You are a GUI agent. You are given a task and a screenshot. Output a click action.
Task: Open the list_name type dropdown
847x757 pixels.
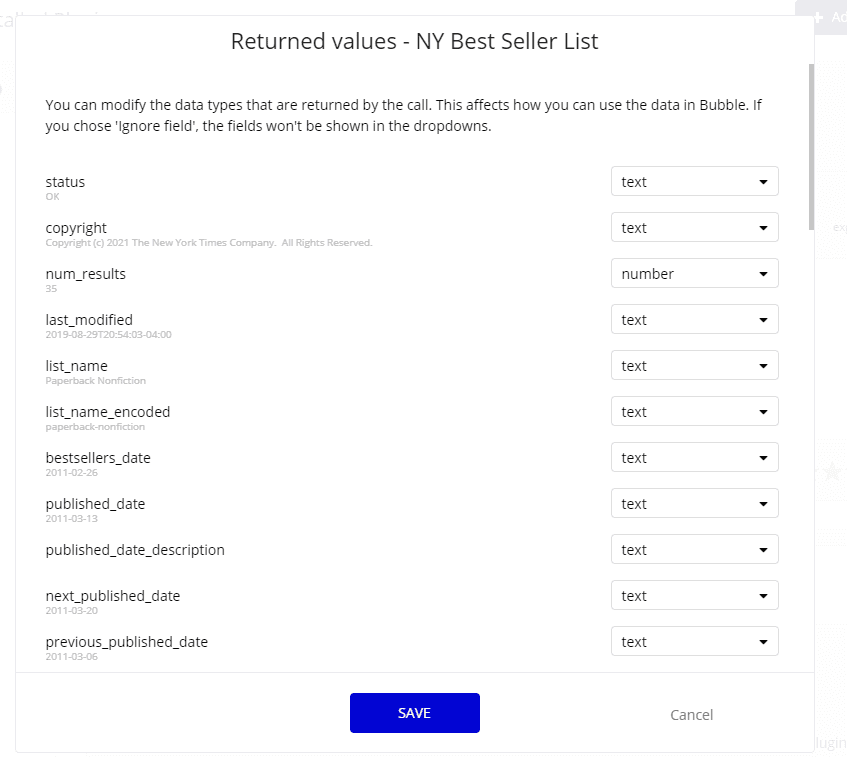[x=694, y=365]
